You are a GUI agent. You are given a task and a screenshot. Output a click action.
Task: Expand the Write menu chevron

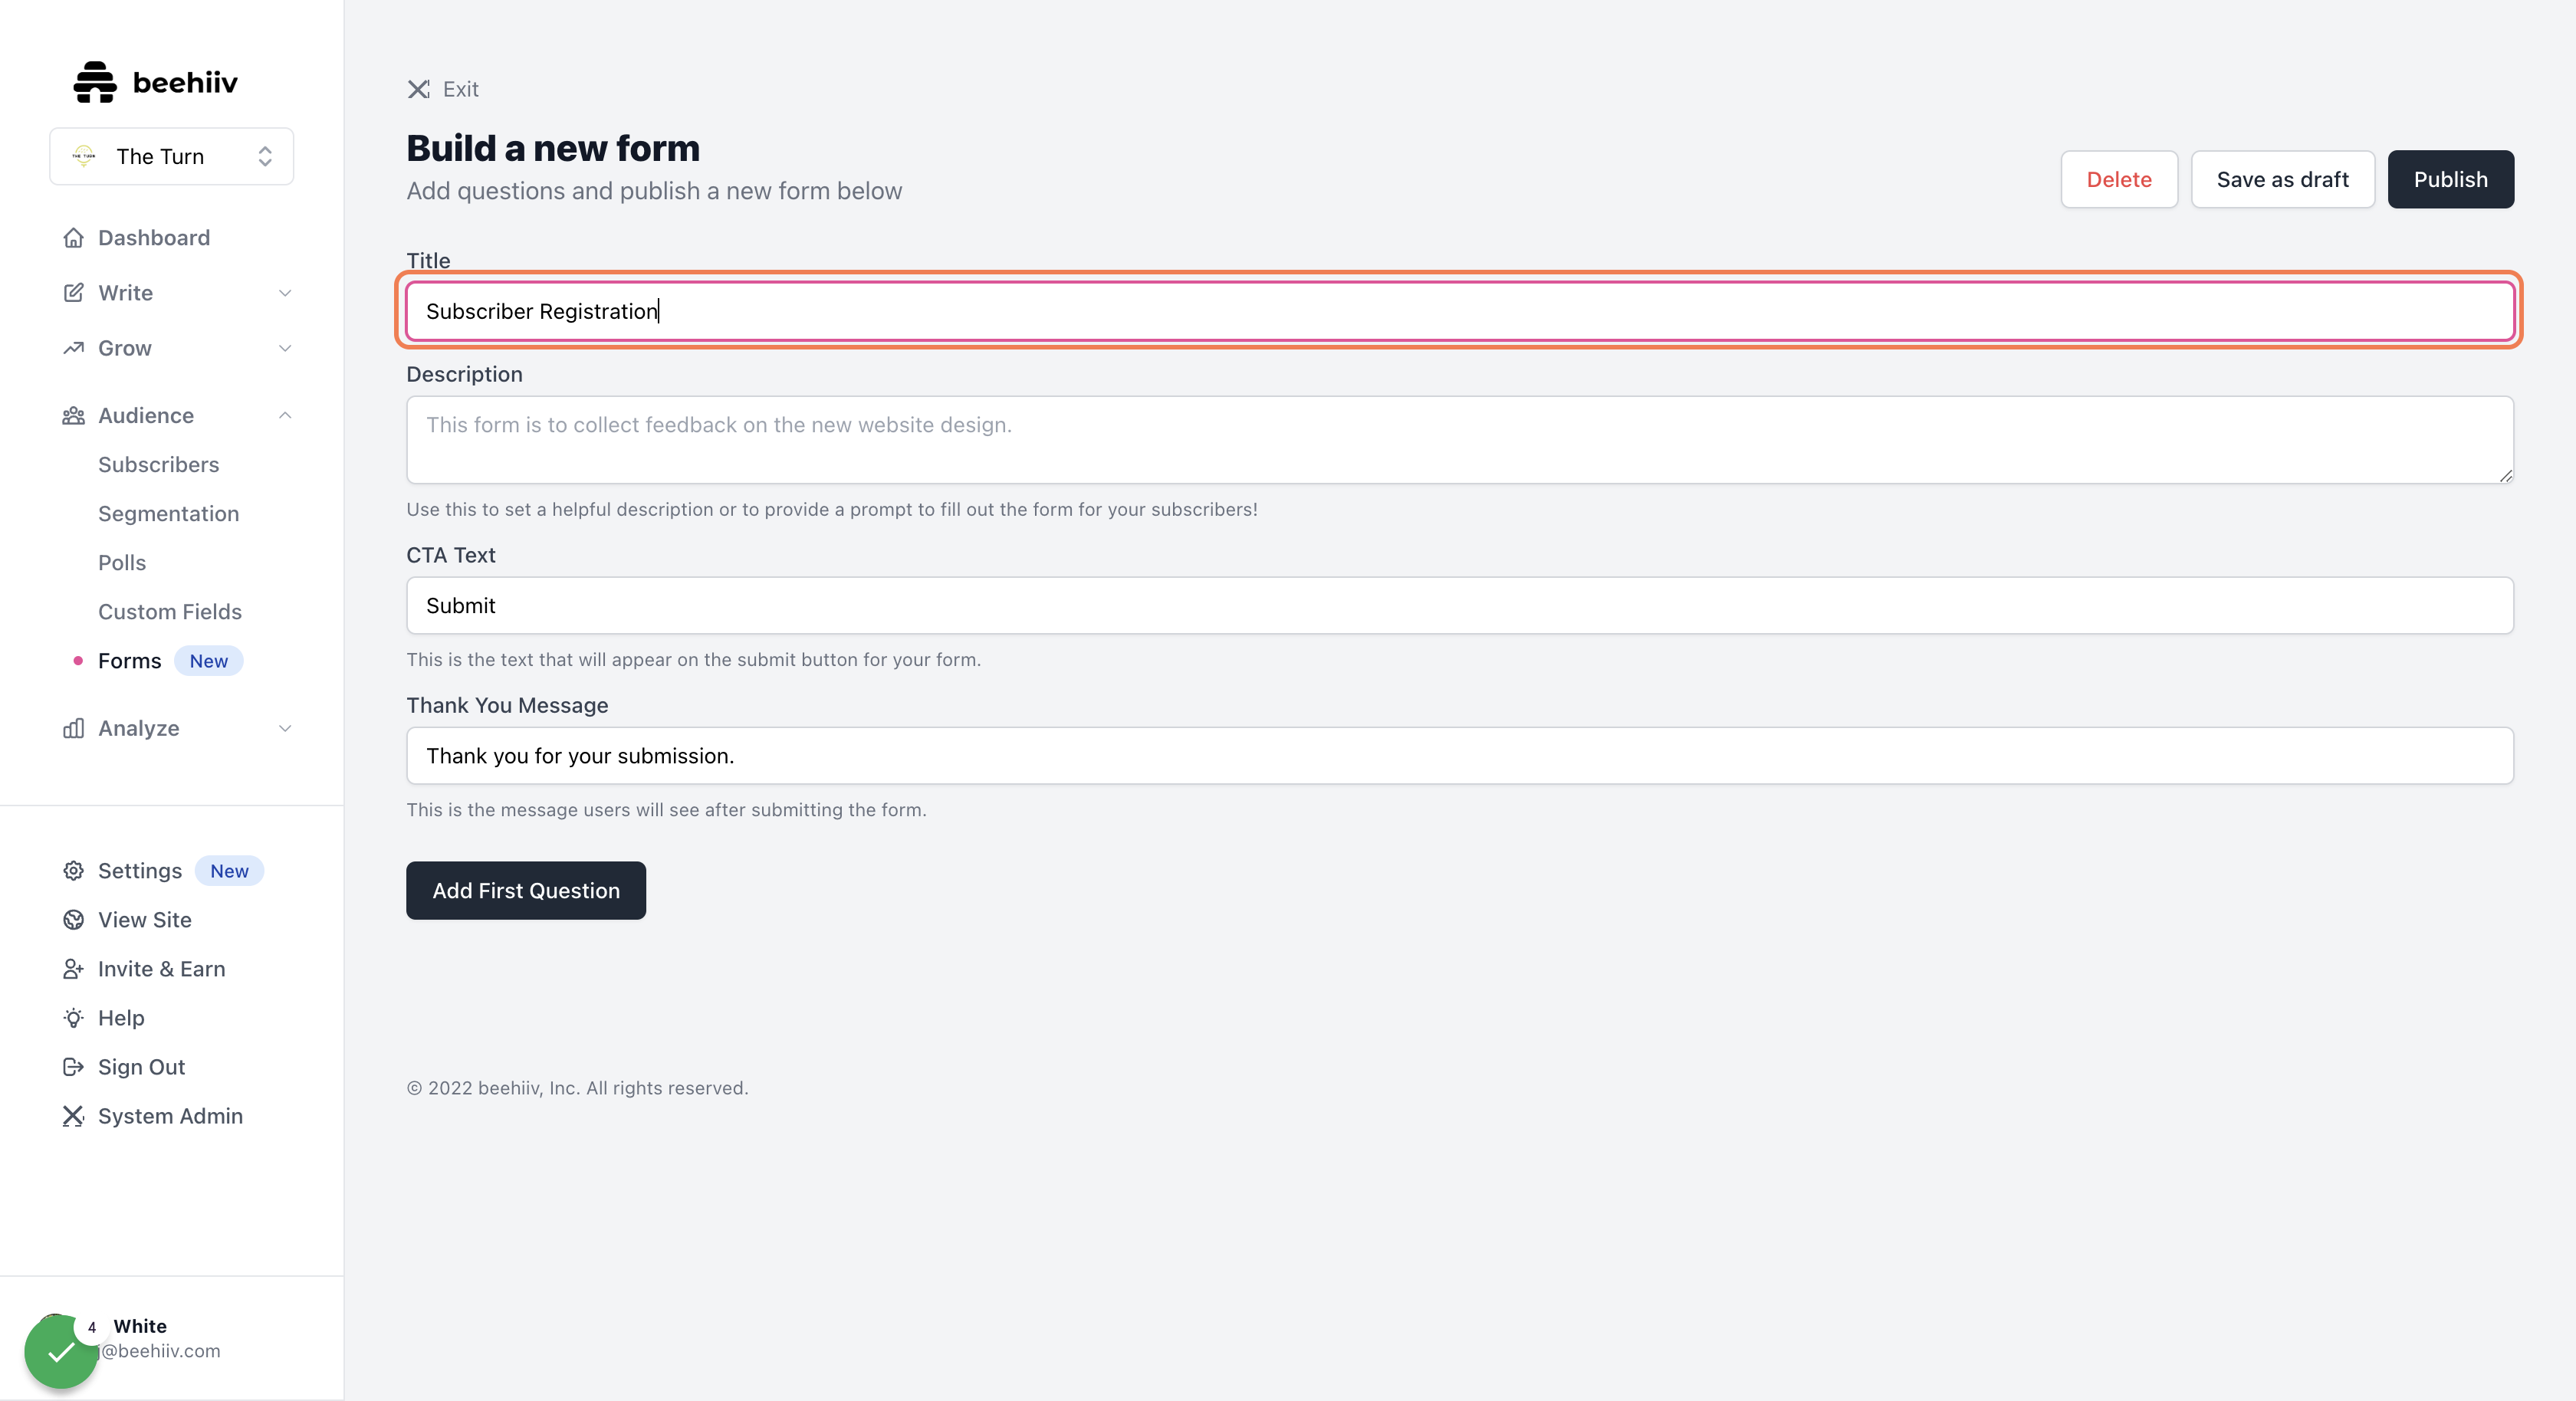pos(285,293)
